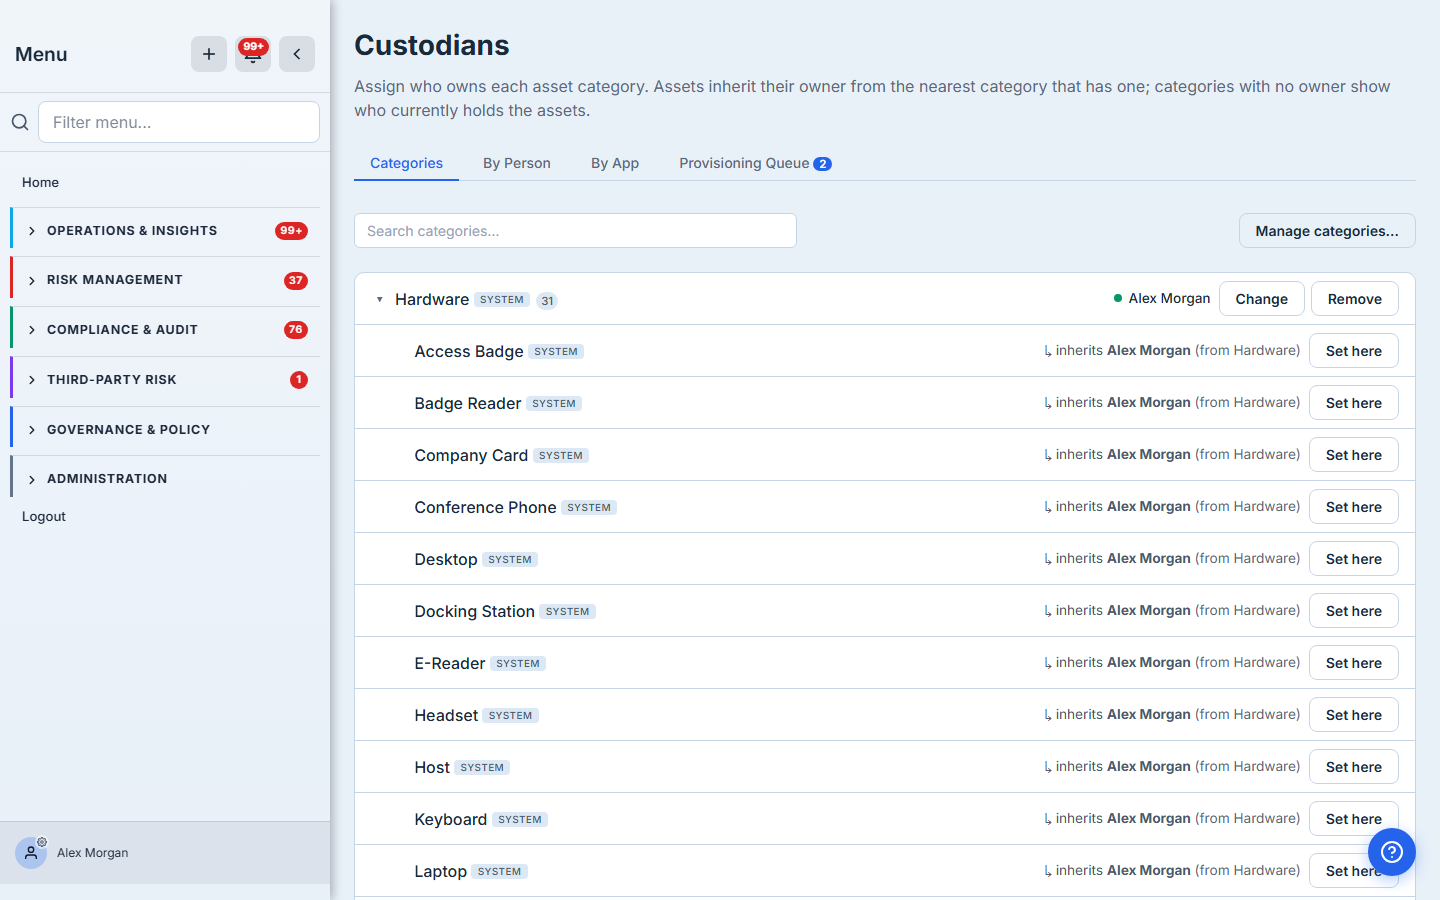Open the notifications bell icon

tap(253, 54)
